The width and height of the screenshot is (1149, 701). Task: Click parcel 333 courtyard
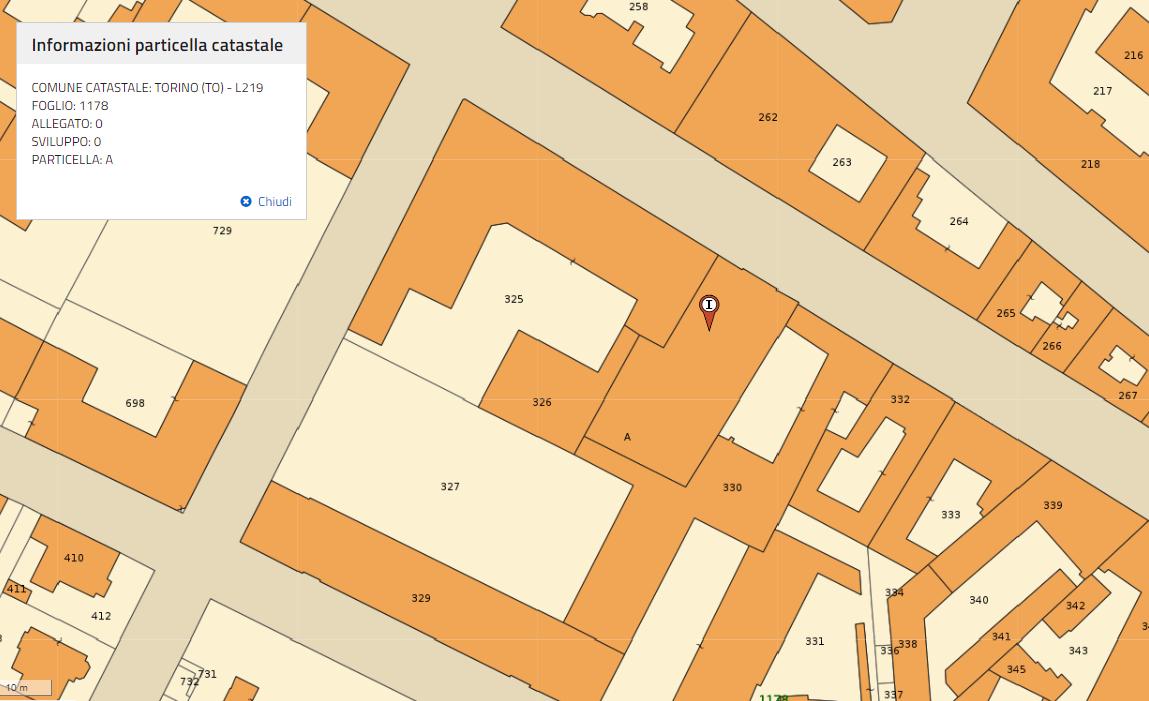point(950,515)
